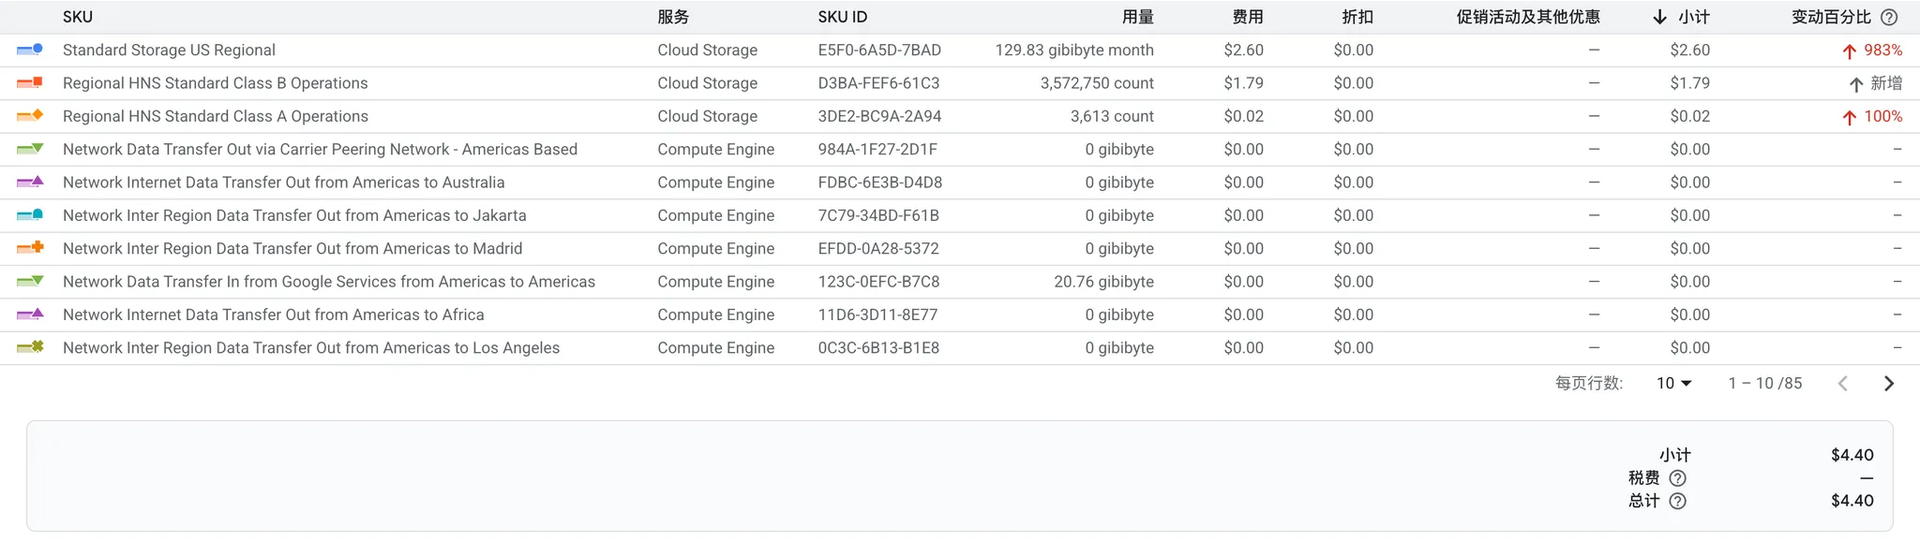Image resolution: width=1920 pixels, height=541 pixels.
Task: Sort by 服务 column header
Action: (673, 17)
